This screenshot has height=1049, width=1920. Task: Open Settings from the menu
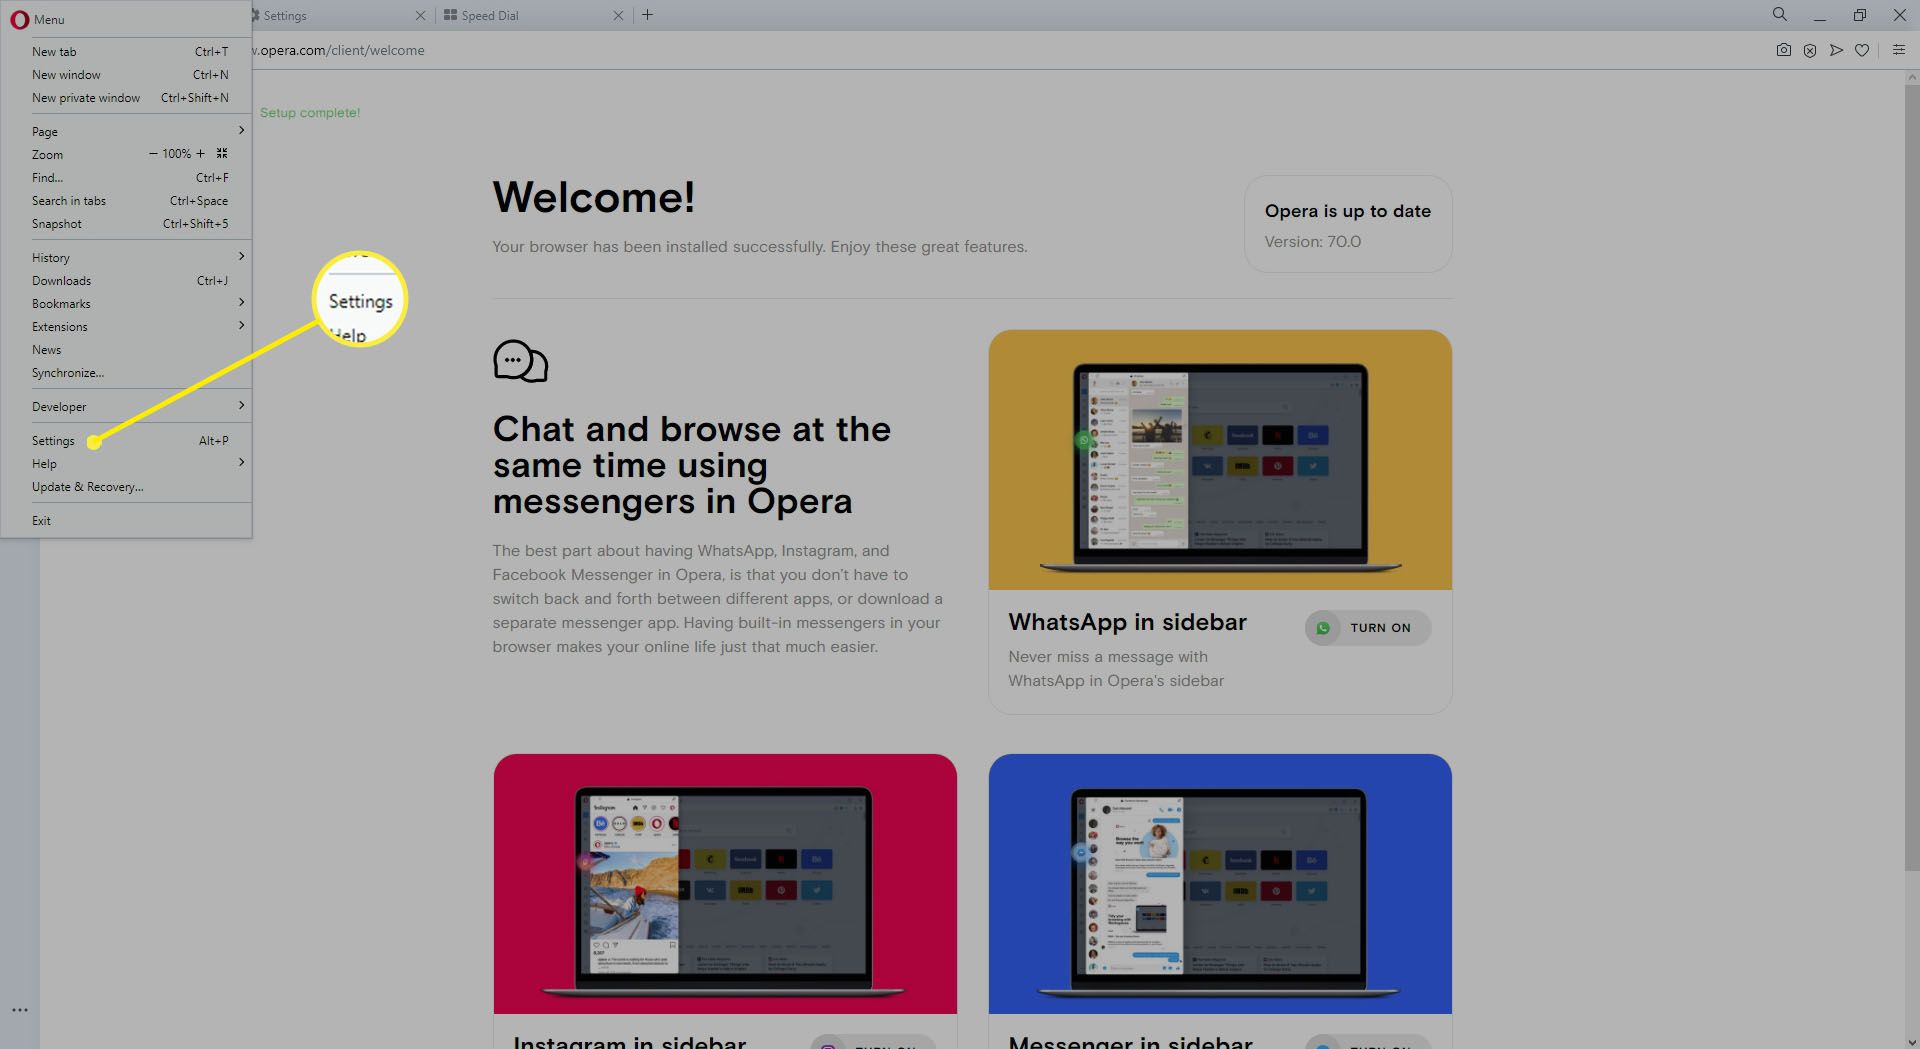tap(126, 441)
